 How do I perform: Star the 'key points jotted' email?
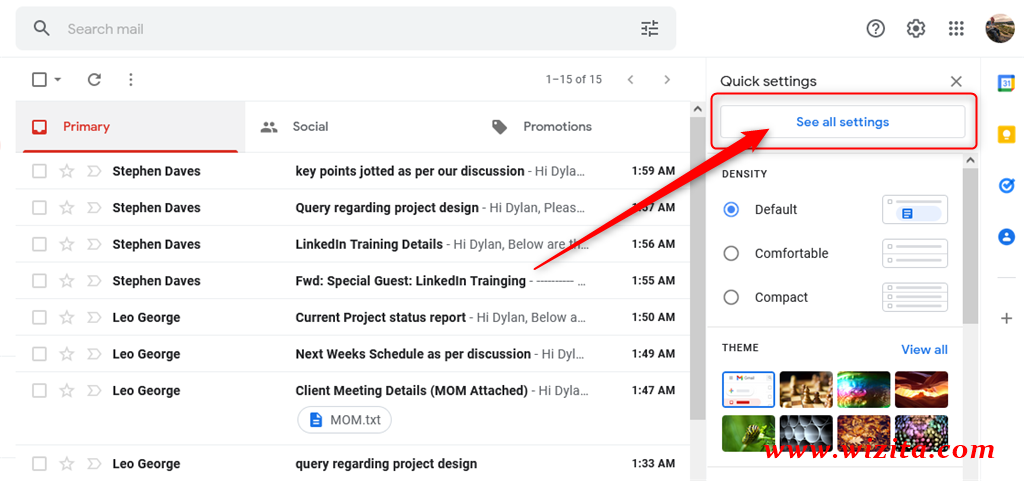click(x=67, y=171)
